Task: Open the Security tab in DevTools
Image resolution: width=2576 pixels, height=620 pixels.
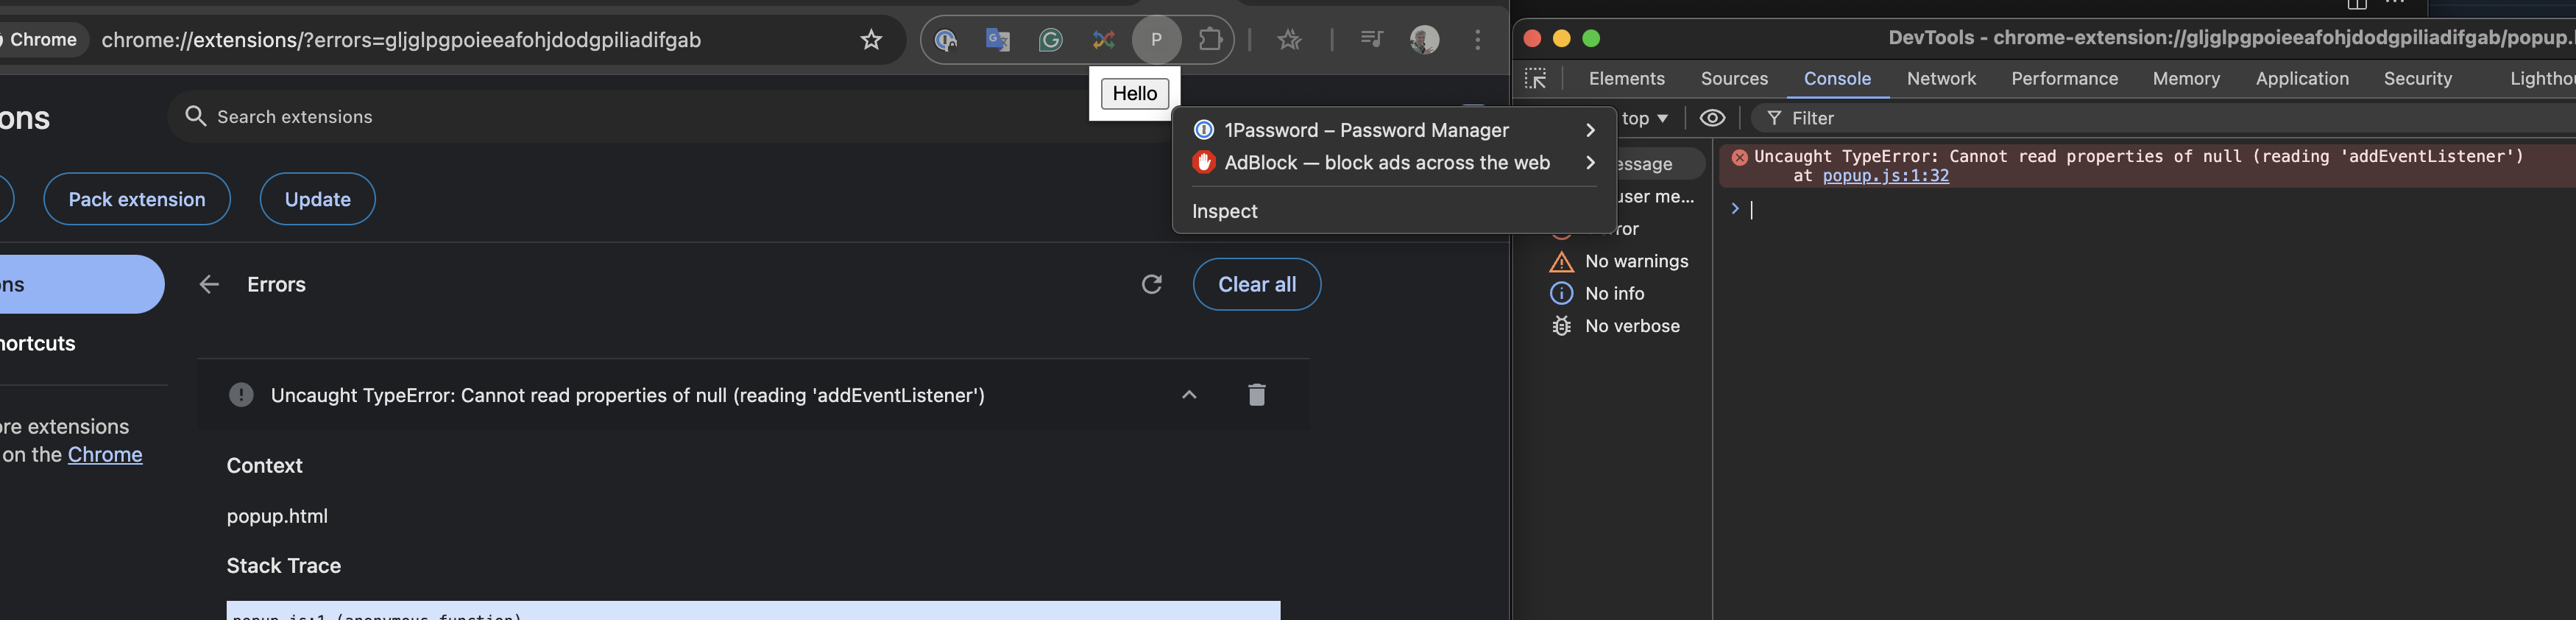Action: coord(2417,79)
